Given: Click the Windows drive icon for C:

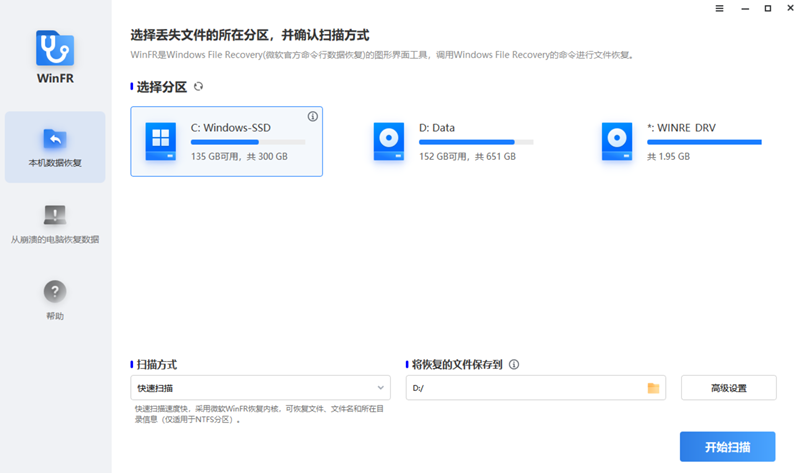Looking at the screenshot, I should (x=161, y=141).
